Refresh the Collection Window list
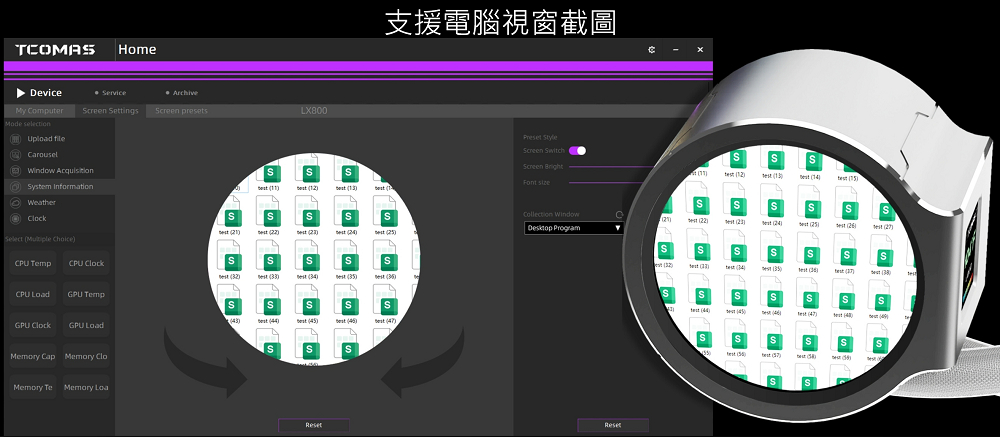1000x437 pixels. click(619, 214)
